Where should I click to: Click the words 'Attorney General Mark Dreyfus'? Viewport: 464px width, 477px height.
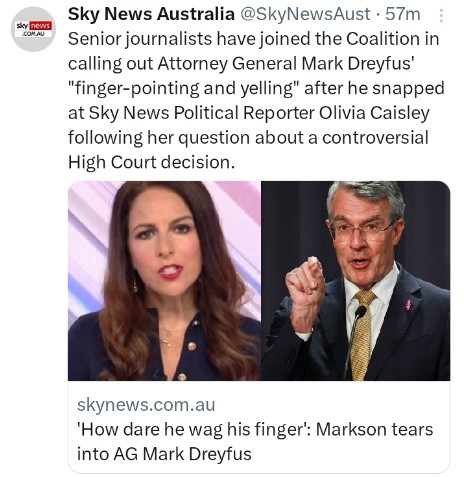[x=286, y=63]
